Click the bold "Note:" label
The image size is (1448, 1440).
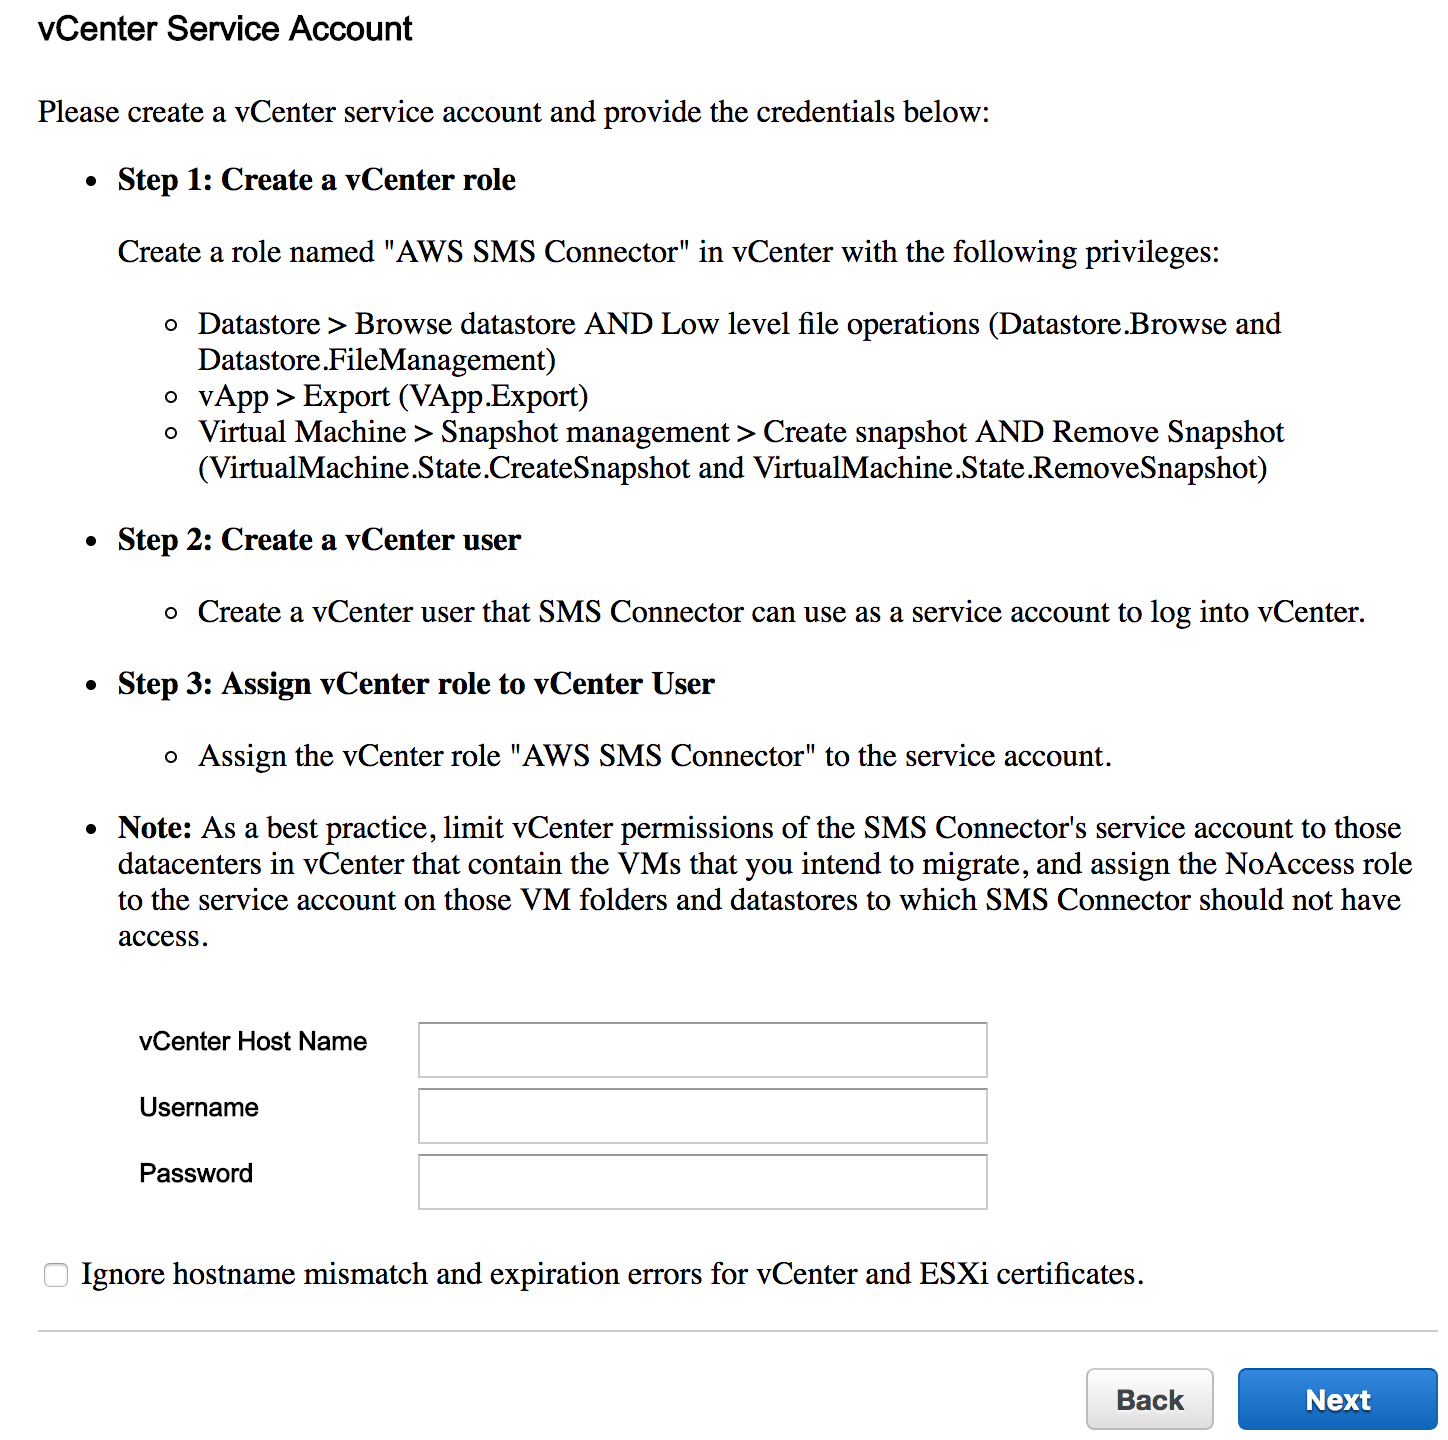tap(154, 828)
